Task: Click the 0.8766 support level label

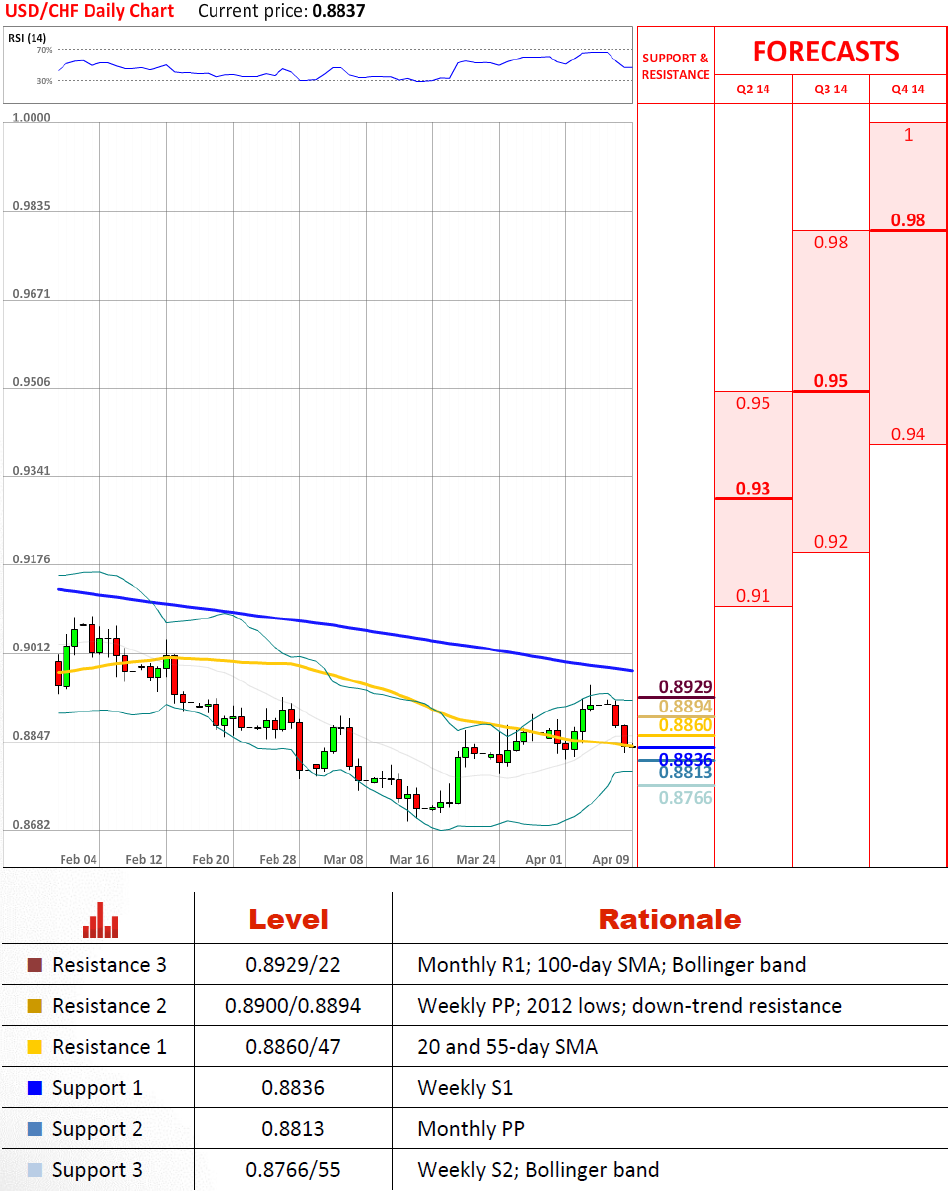Action: coord(685,798)
